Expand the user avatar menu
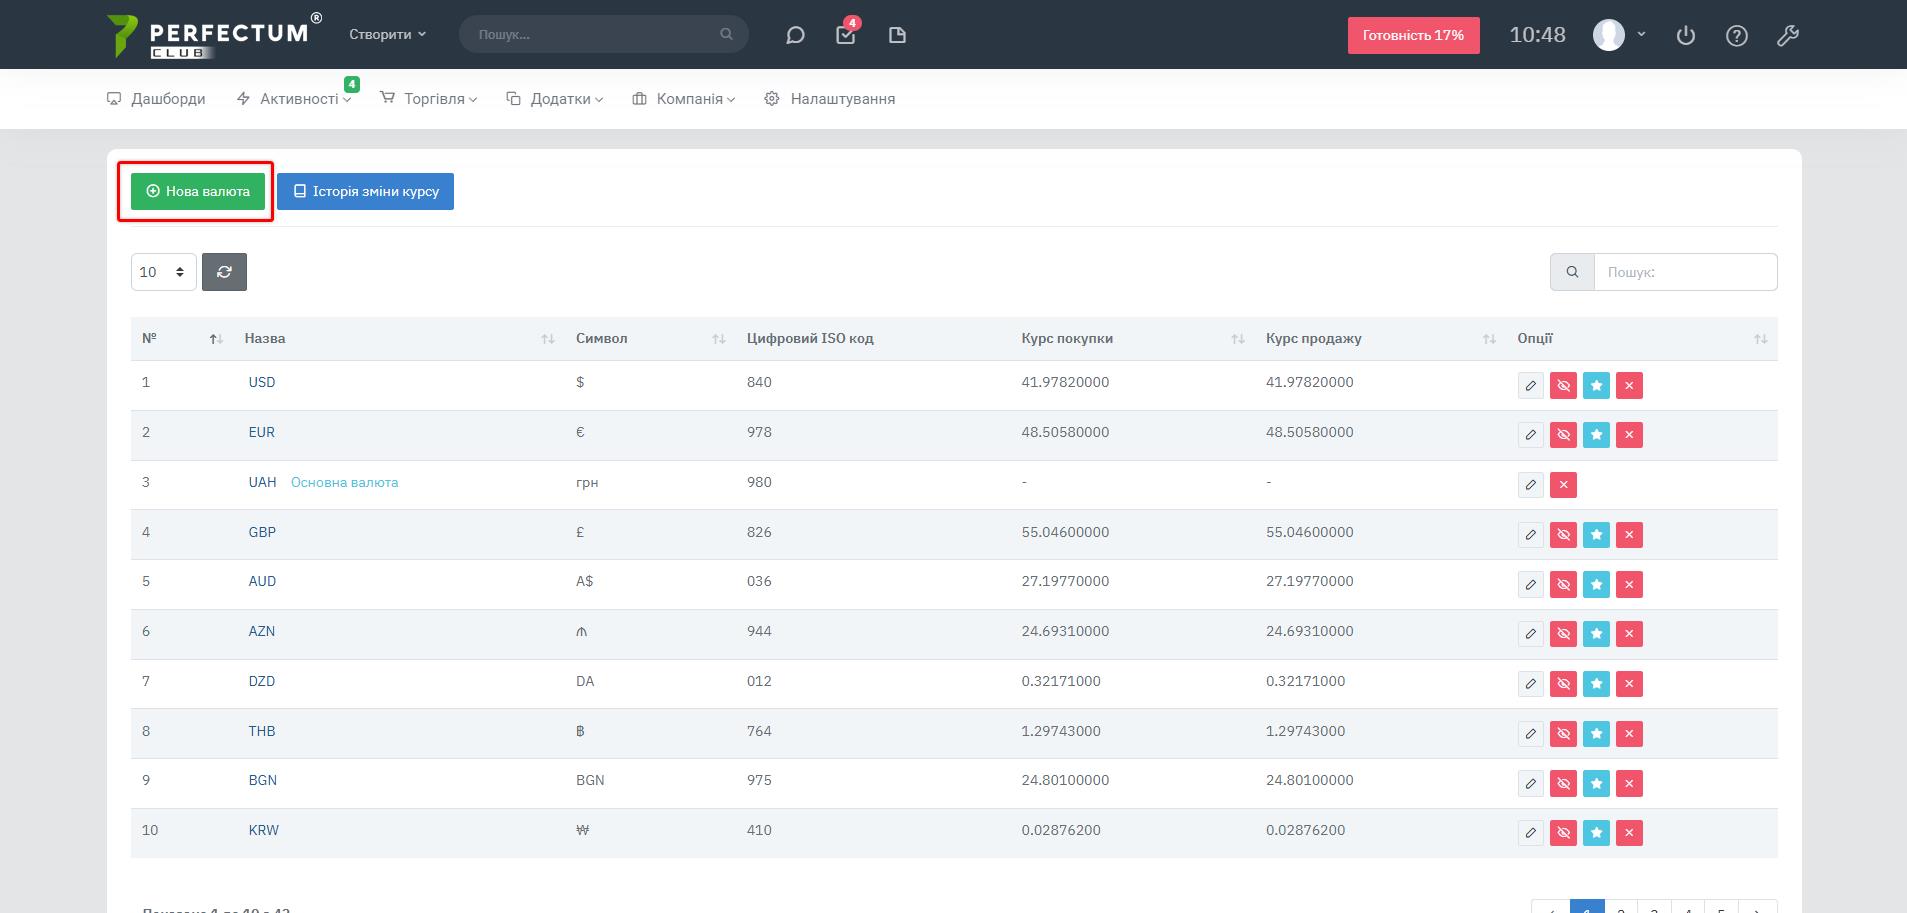The height and width of the screenshot is (913, 1907). coord(1619,35)
